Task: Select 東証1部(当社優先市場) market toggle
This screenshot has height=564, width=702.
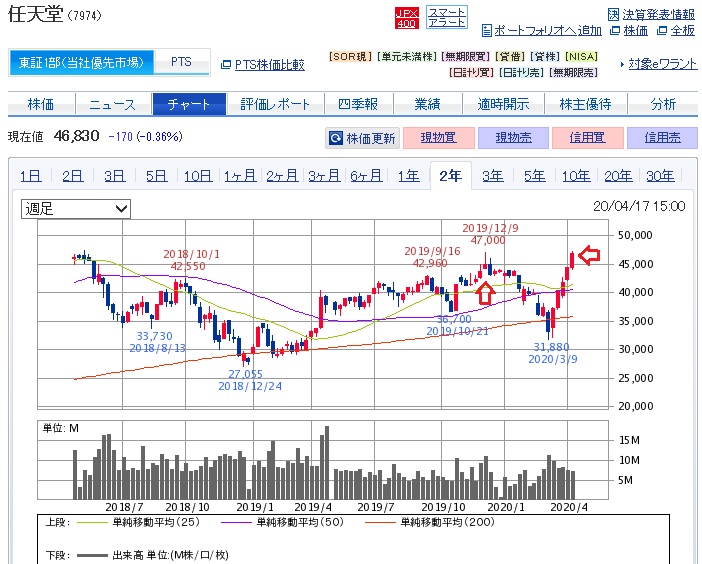Action: (81, 62)
